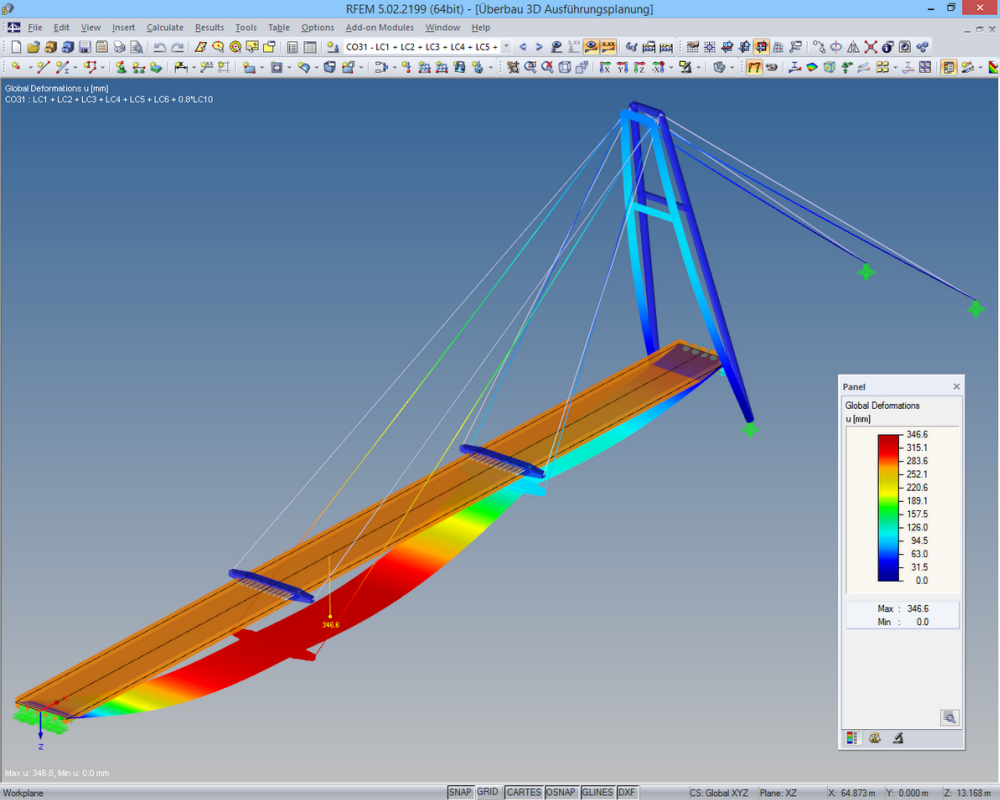Close the Global Deformations Panel
The width and height of the screenshot is (1000, 800).
click(x=955, y=386)
